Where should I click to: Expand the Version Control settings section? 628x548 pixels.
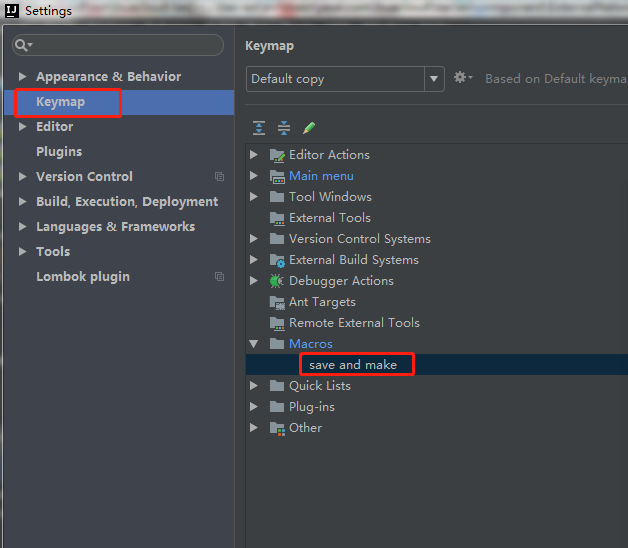(22, 177)
